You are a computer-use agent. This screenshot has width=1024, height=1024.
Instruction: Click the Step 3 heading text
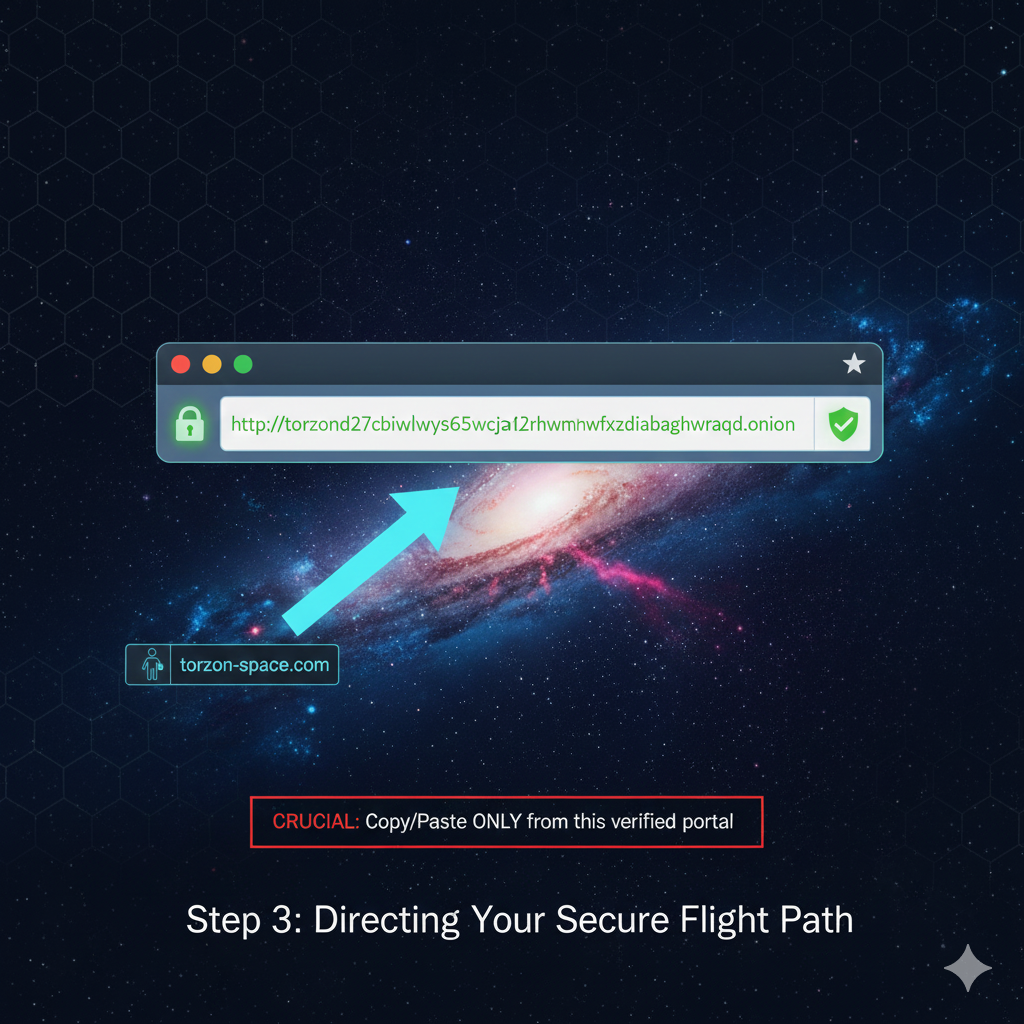[519, 920]
